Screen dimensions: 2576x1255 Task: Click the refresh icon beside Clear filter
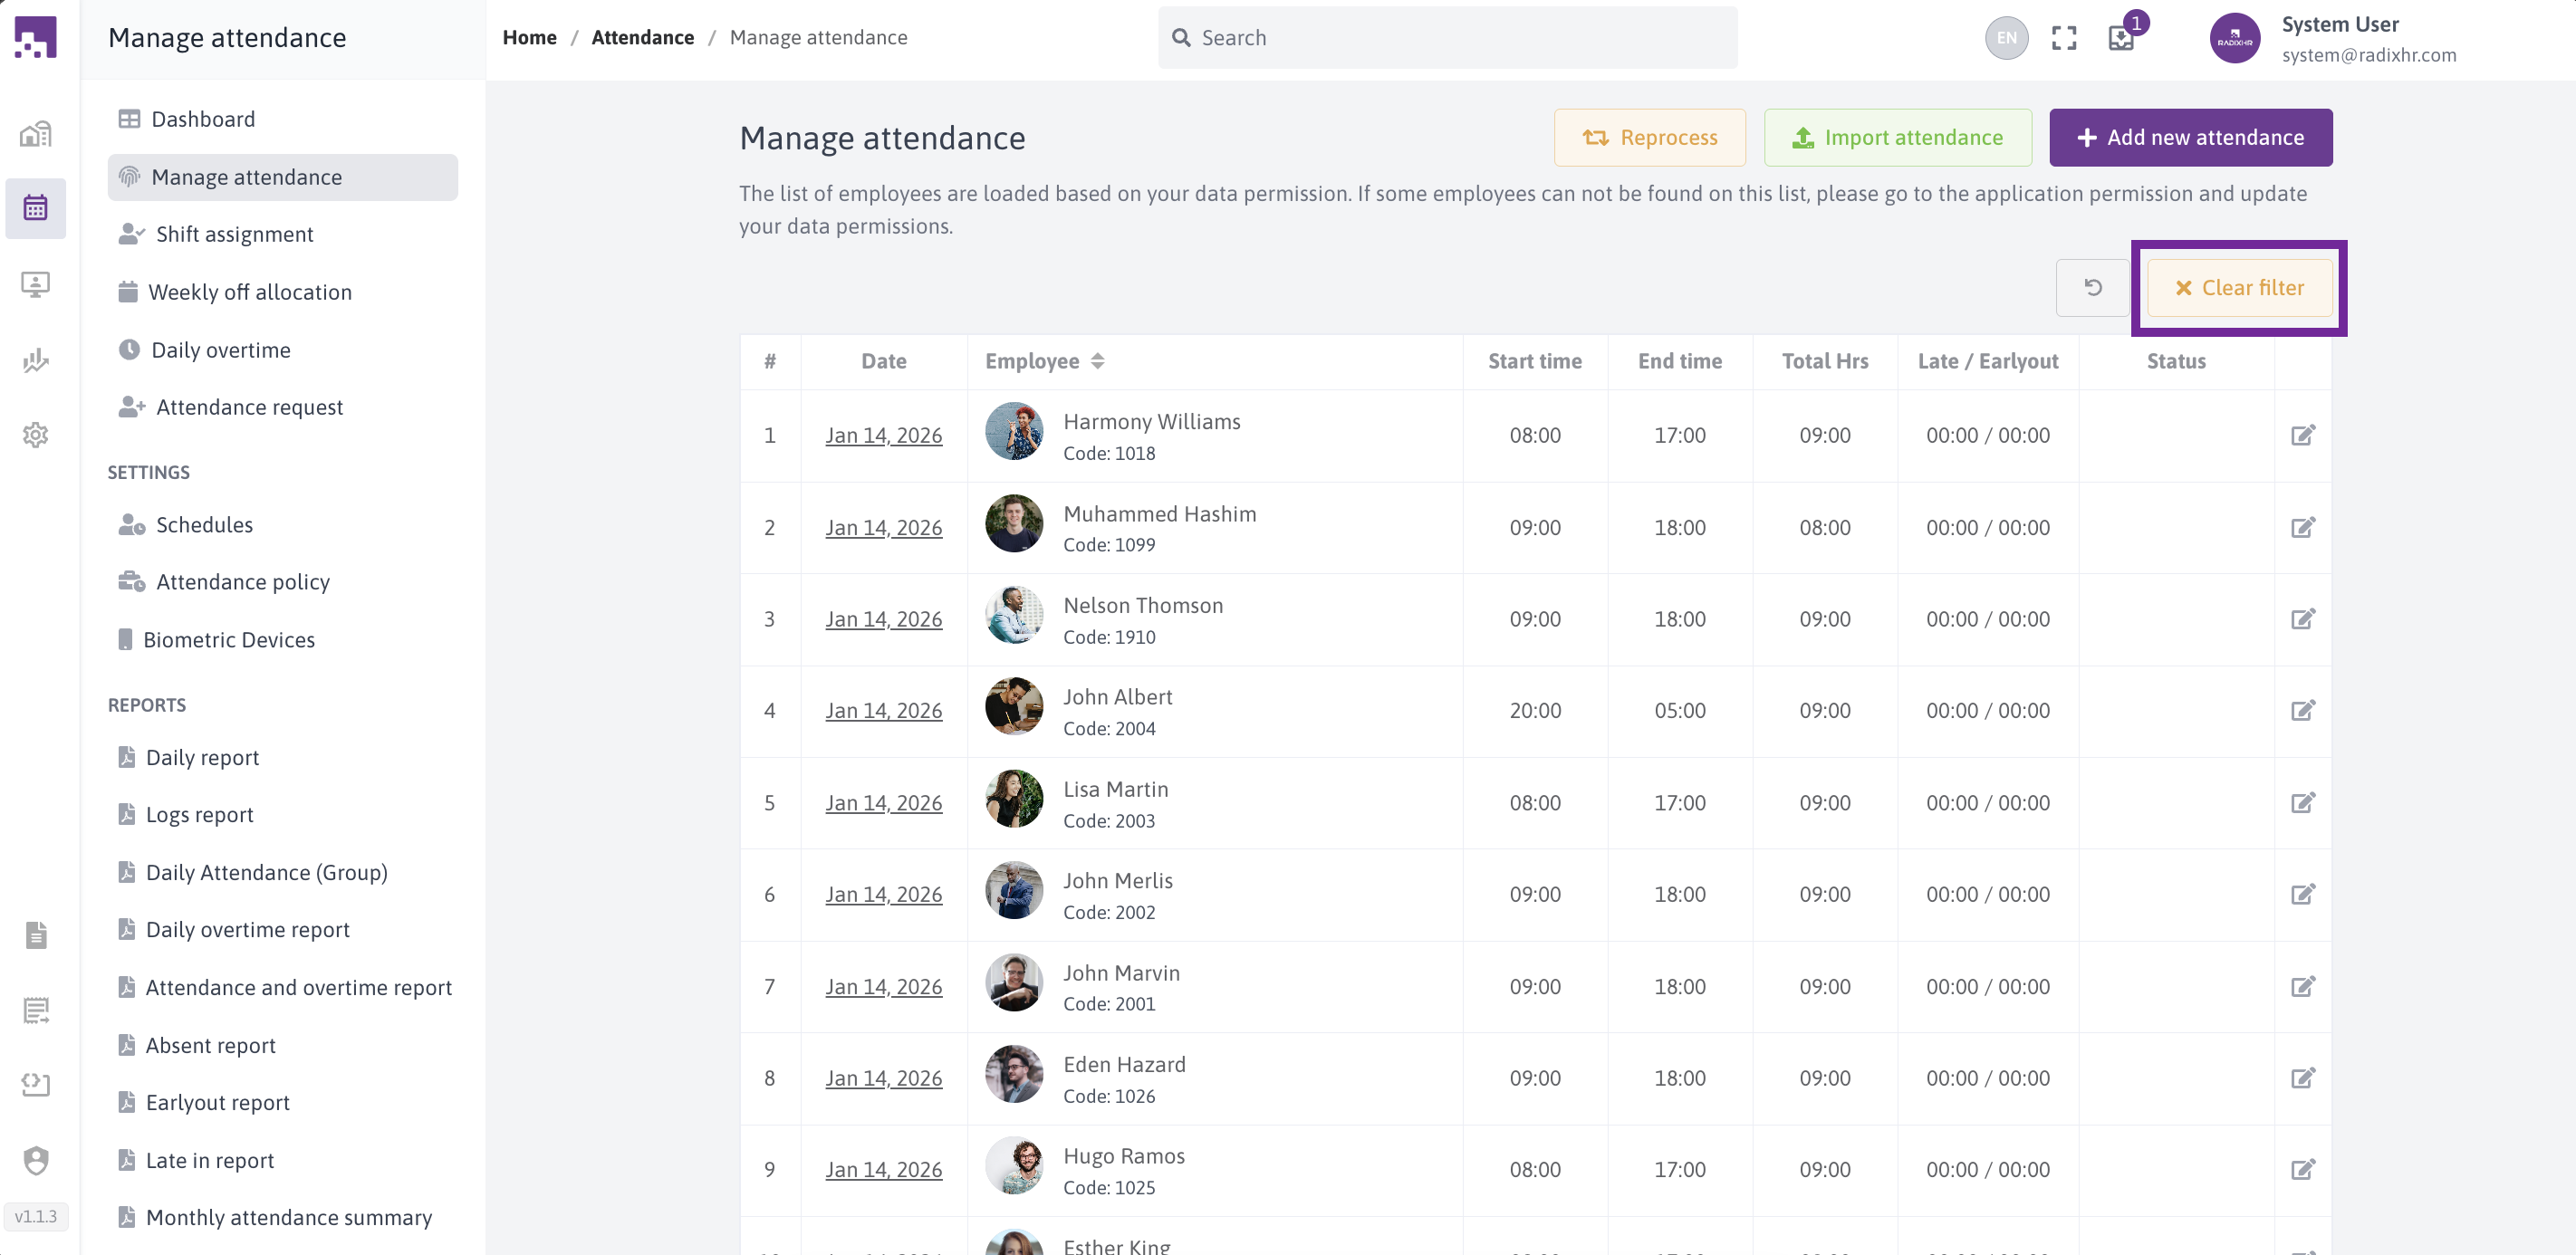click(2092, 288)
